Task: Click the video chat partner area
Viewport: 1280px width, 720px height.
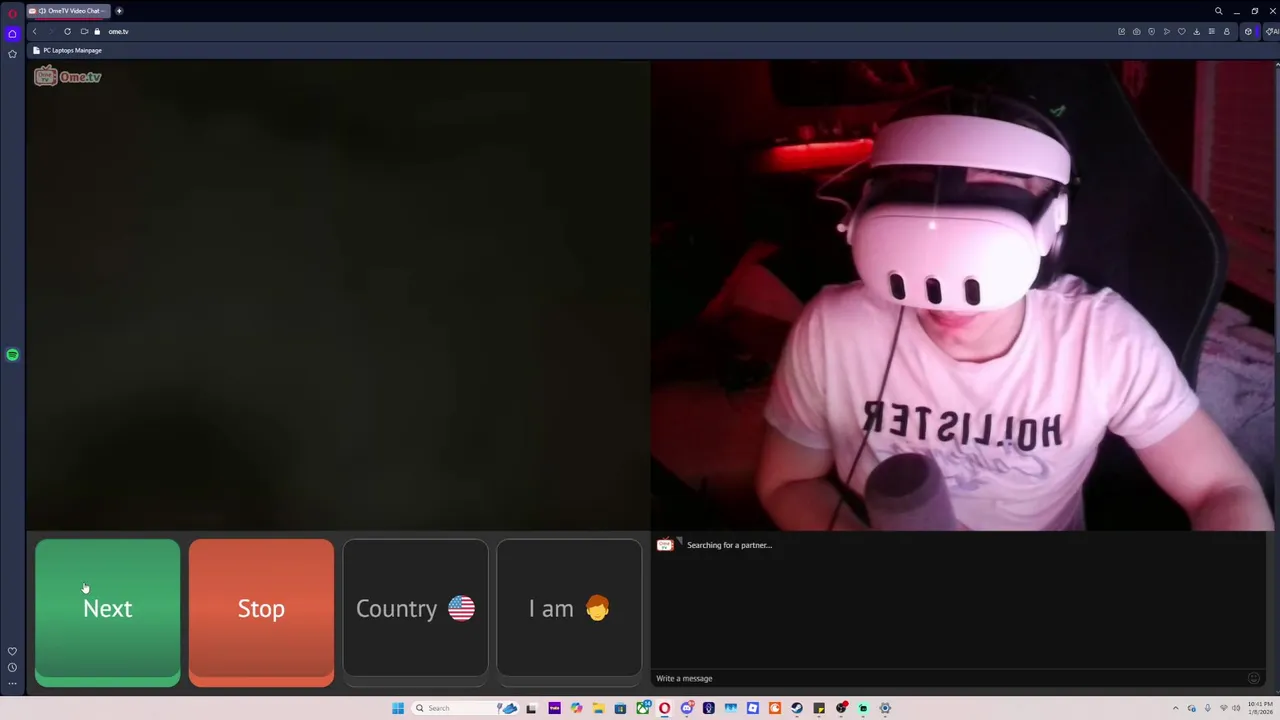Action: point(339,296)
